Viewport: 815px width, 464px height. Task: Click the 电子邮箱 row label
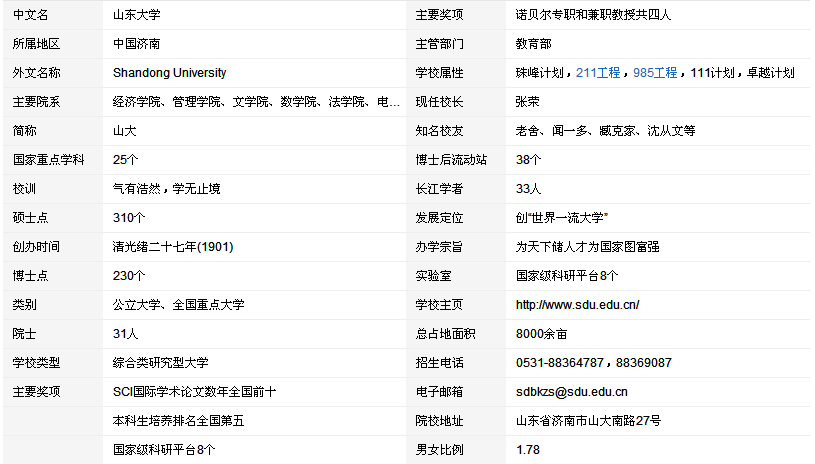[x=439, y=392]
